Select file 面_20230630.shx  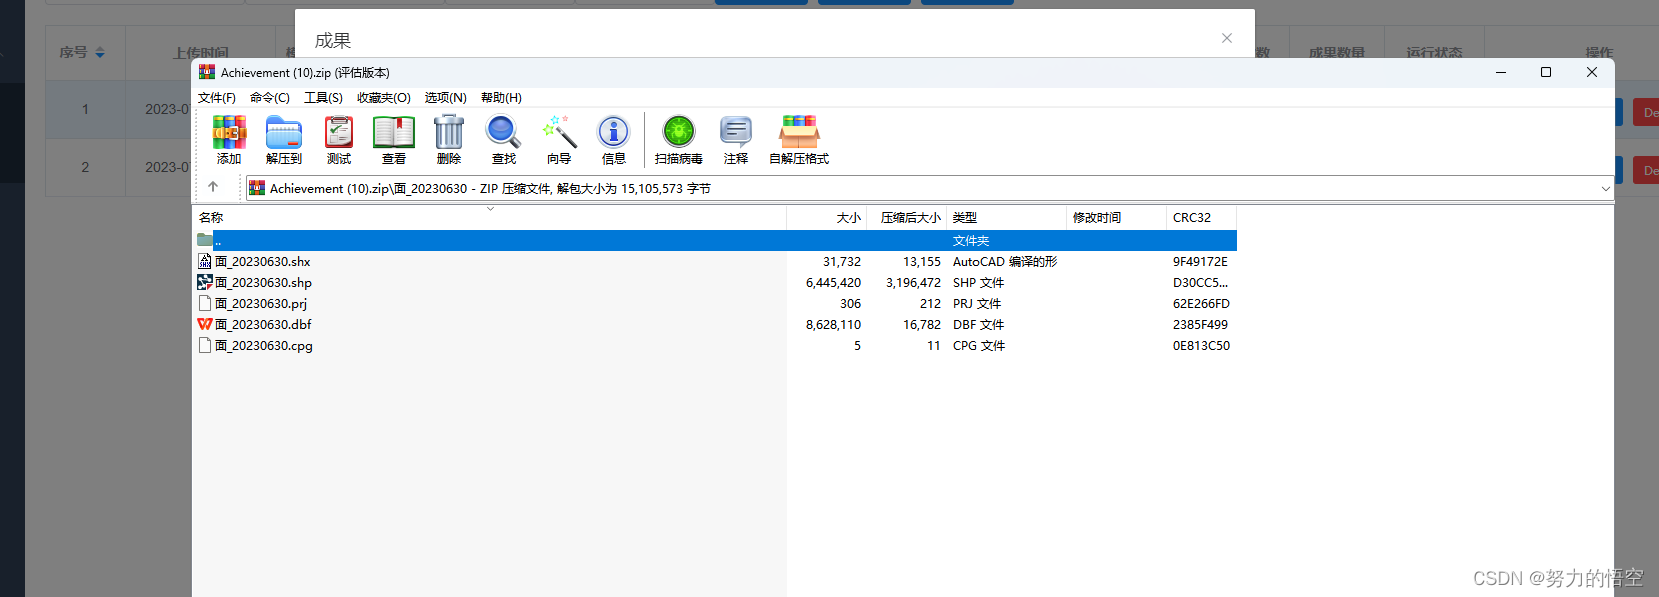(263, 262)
